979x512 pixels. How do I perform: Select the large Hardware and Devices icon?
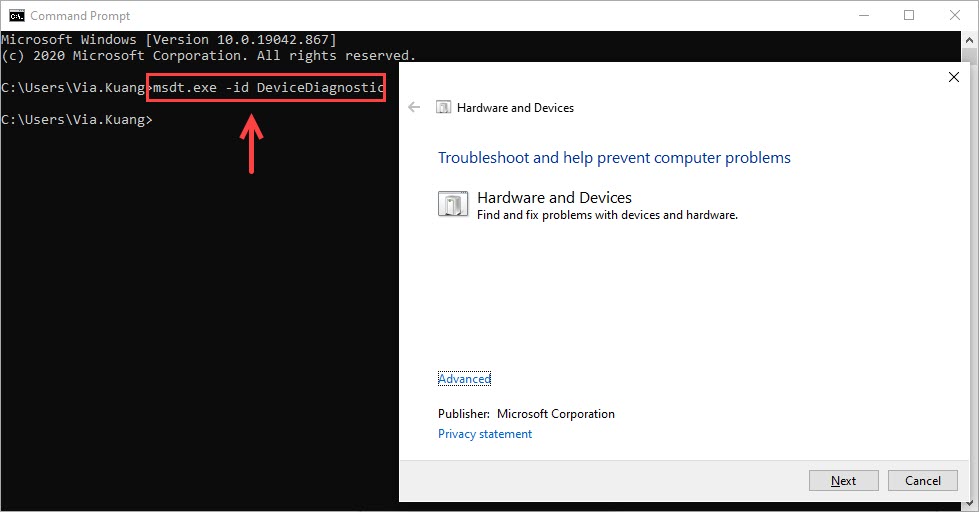tap(453, 204)
